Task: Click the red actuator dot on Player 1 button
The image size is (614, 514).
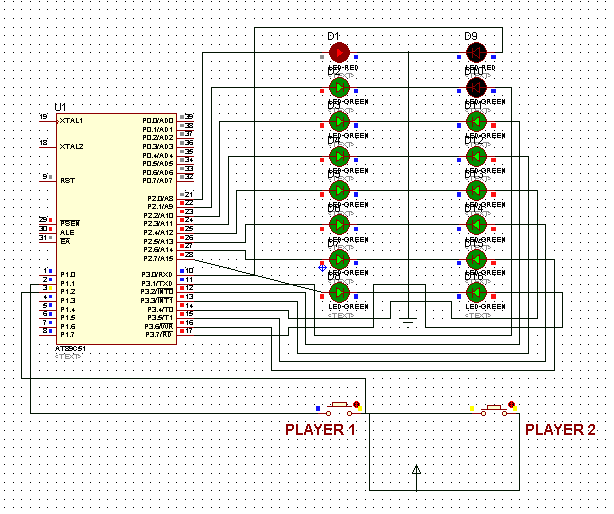Action: [x=359, y=405]
